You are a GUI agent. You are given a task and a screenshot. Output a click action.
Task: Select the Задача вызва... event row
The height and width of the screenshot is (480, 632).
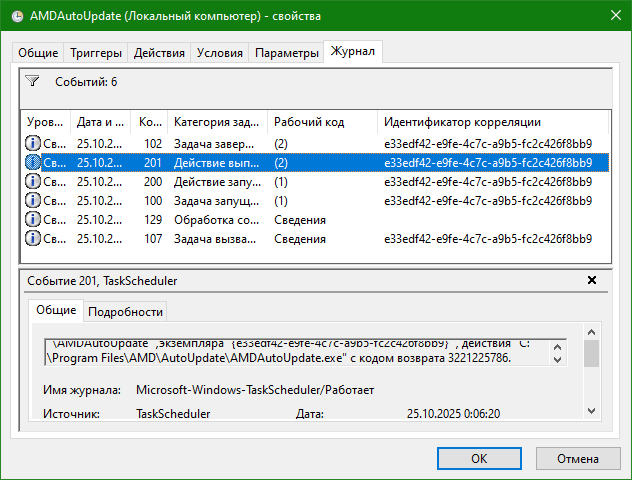click(x=315, y=238)
